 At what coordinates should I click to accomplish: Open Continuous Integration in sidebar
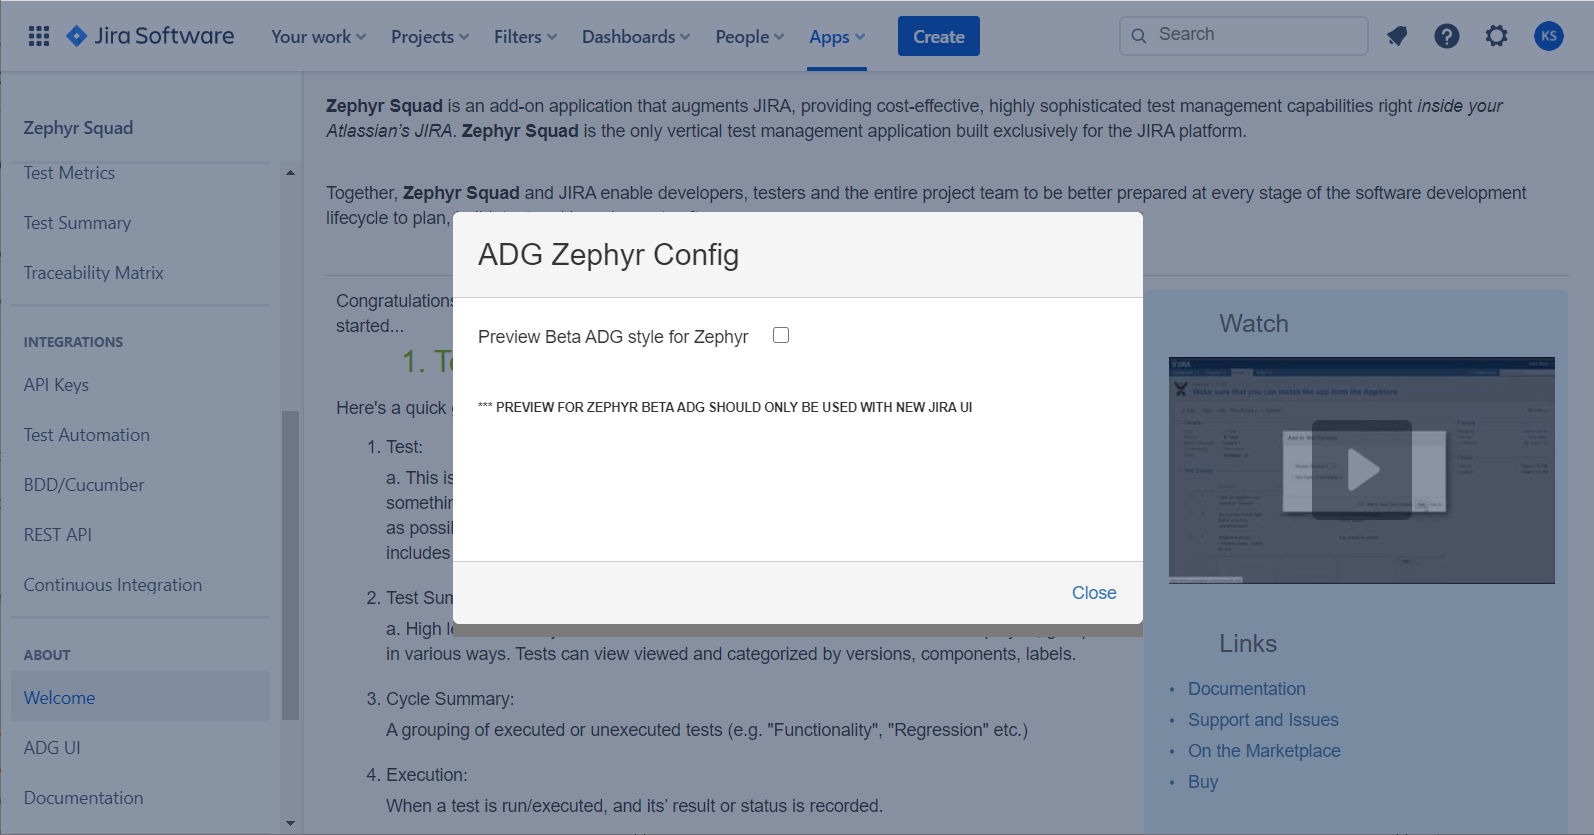click(x=113, y=585)
